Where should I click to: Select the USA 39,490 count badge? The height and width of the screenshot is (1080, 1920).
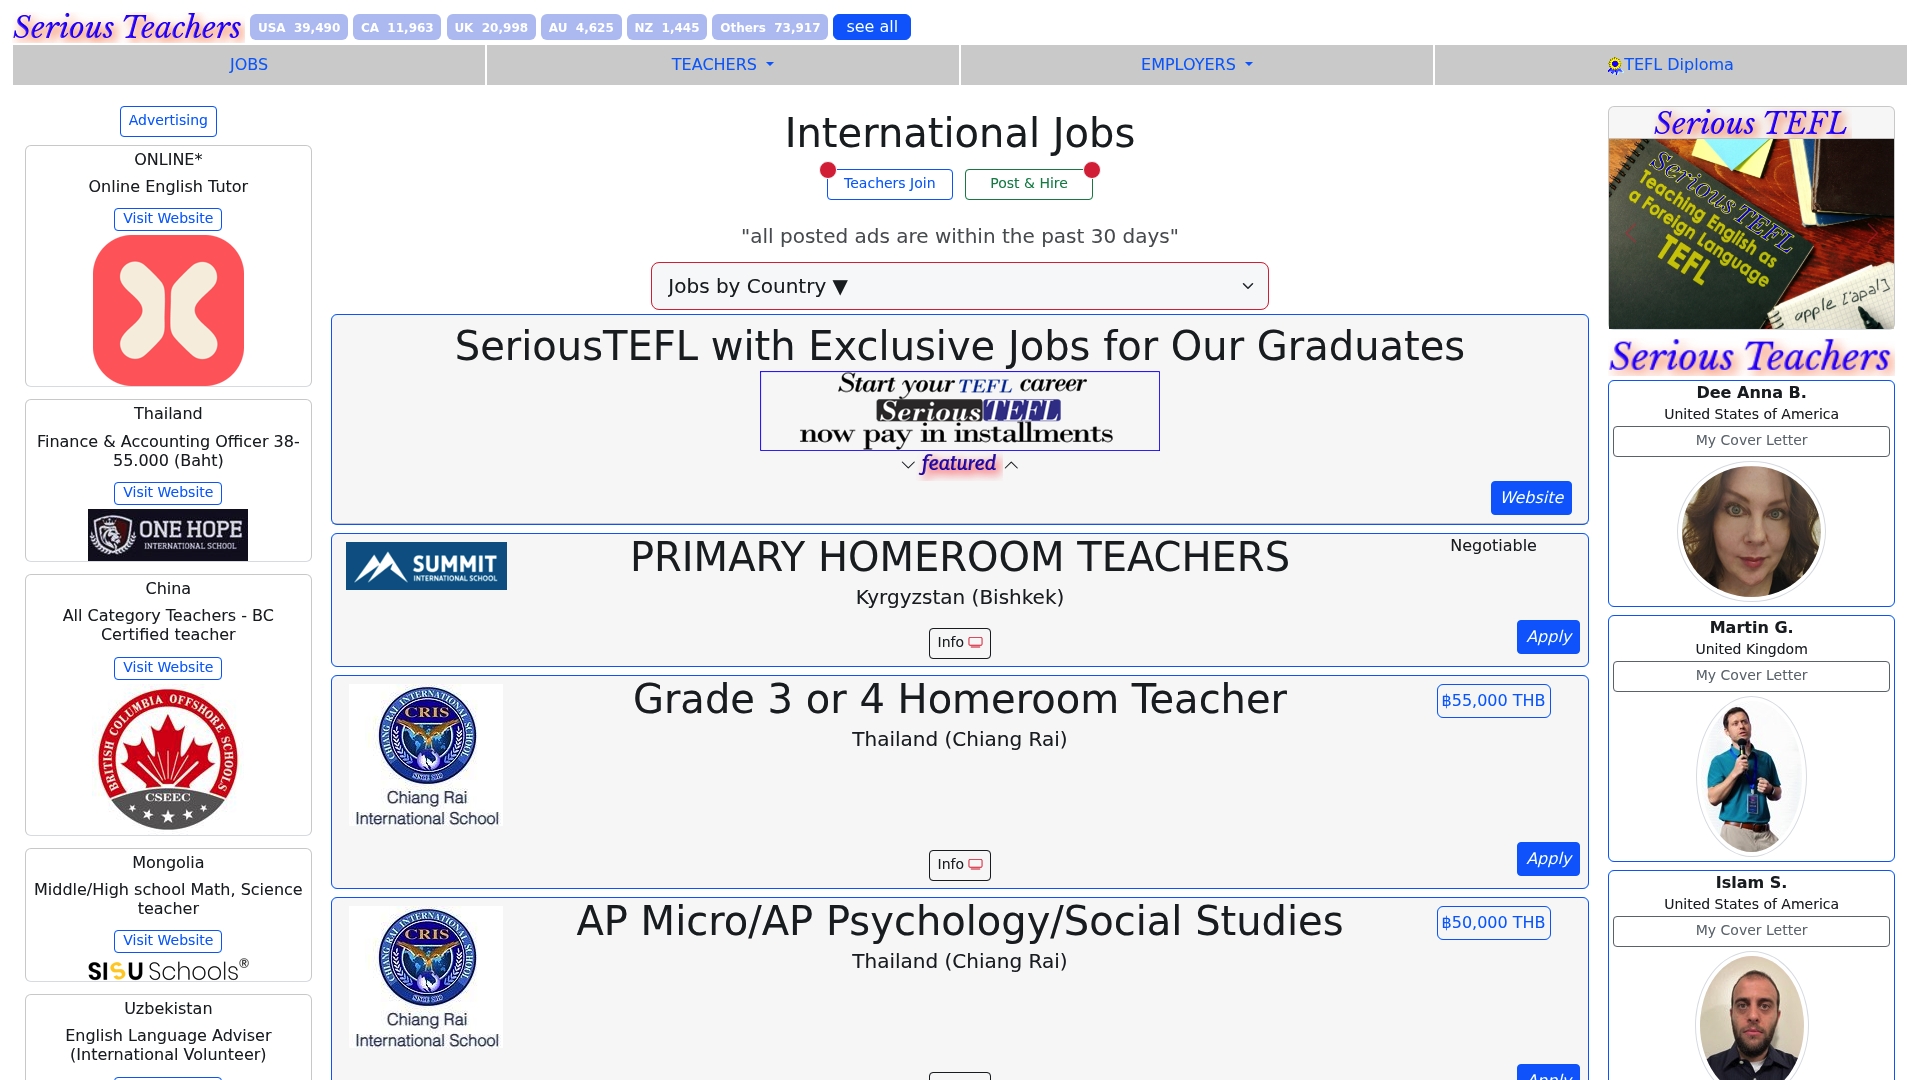coord(299,28)
